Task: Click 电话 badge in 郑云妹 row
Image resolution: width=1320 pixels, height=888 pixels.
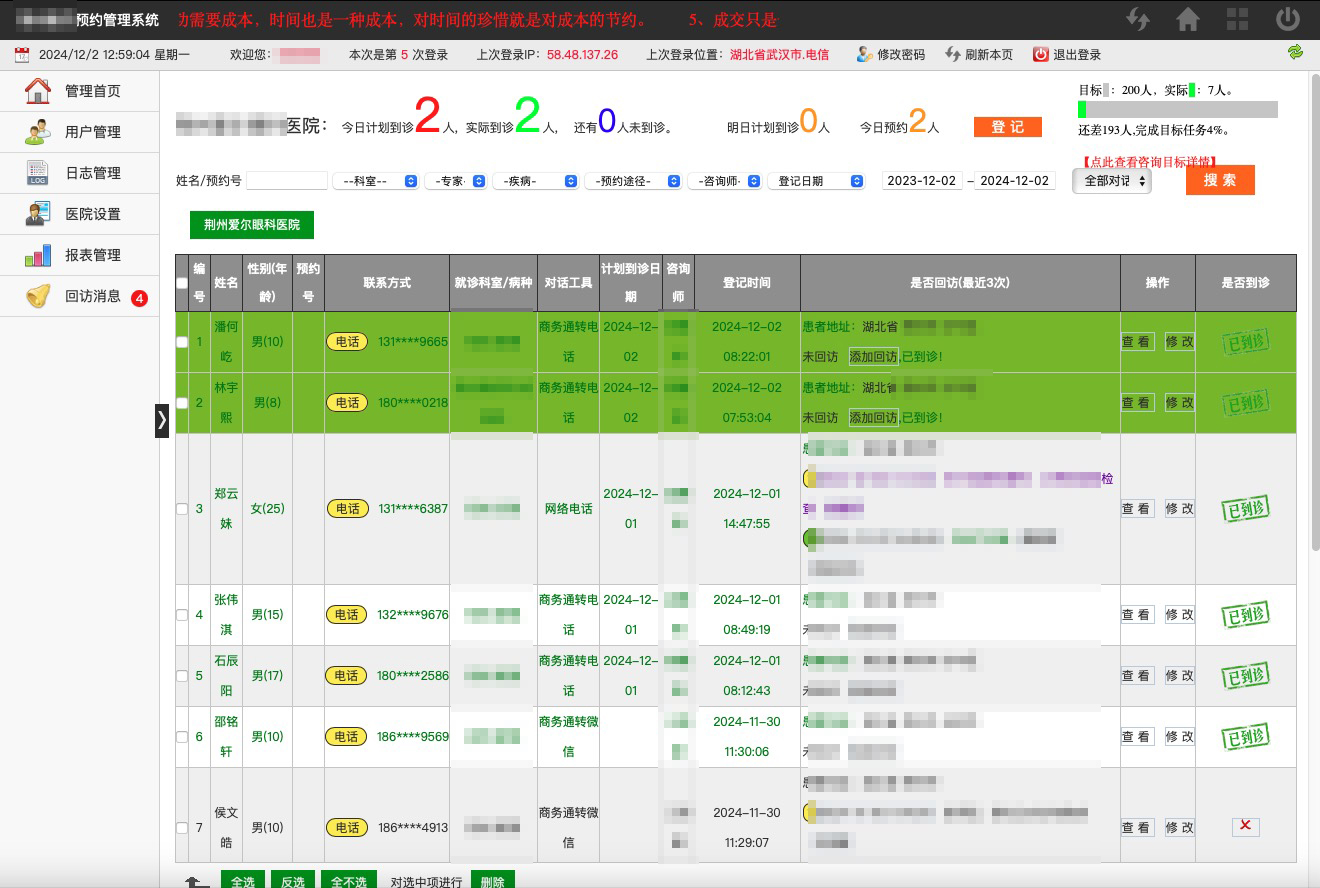Action: pos(347,509)
